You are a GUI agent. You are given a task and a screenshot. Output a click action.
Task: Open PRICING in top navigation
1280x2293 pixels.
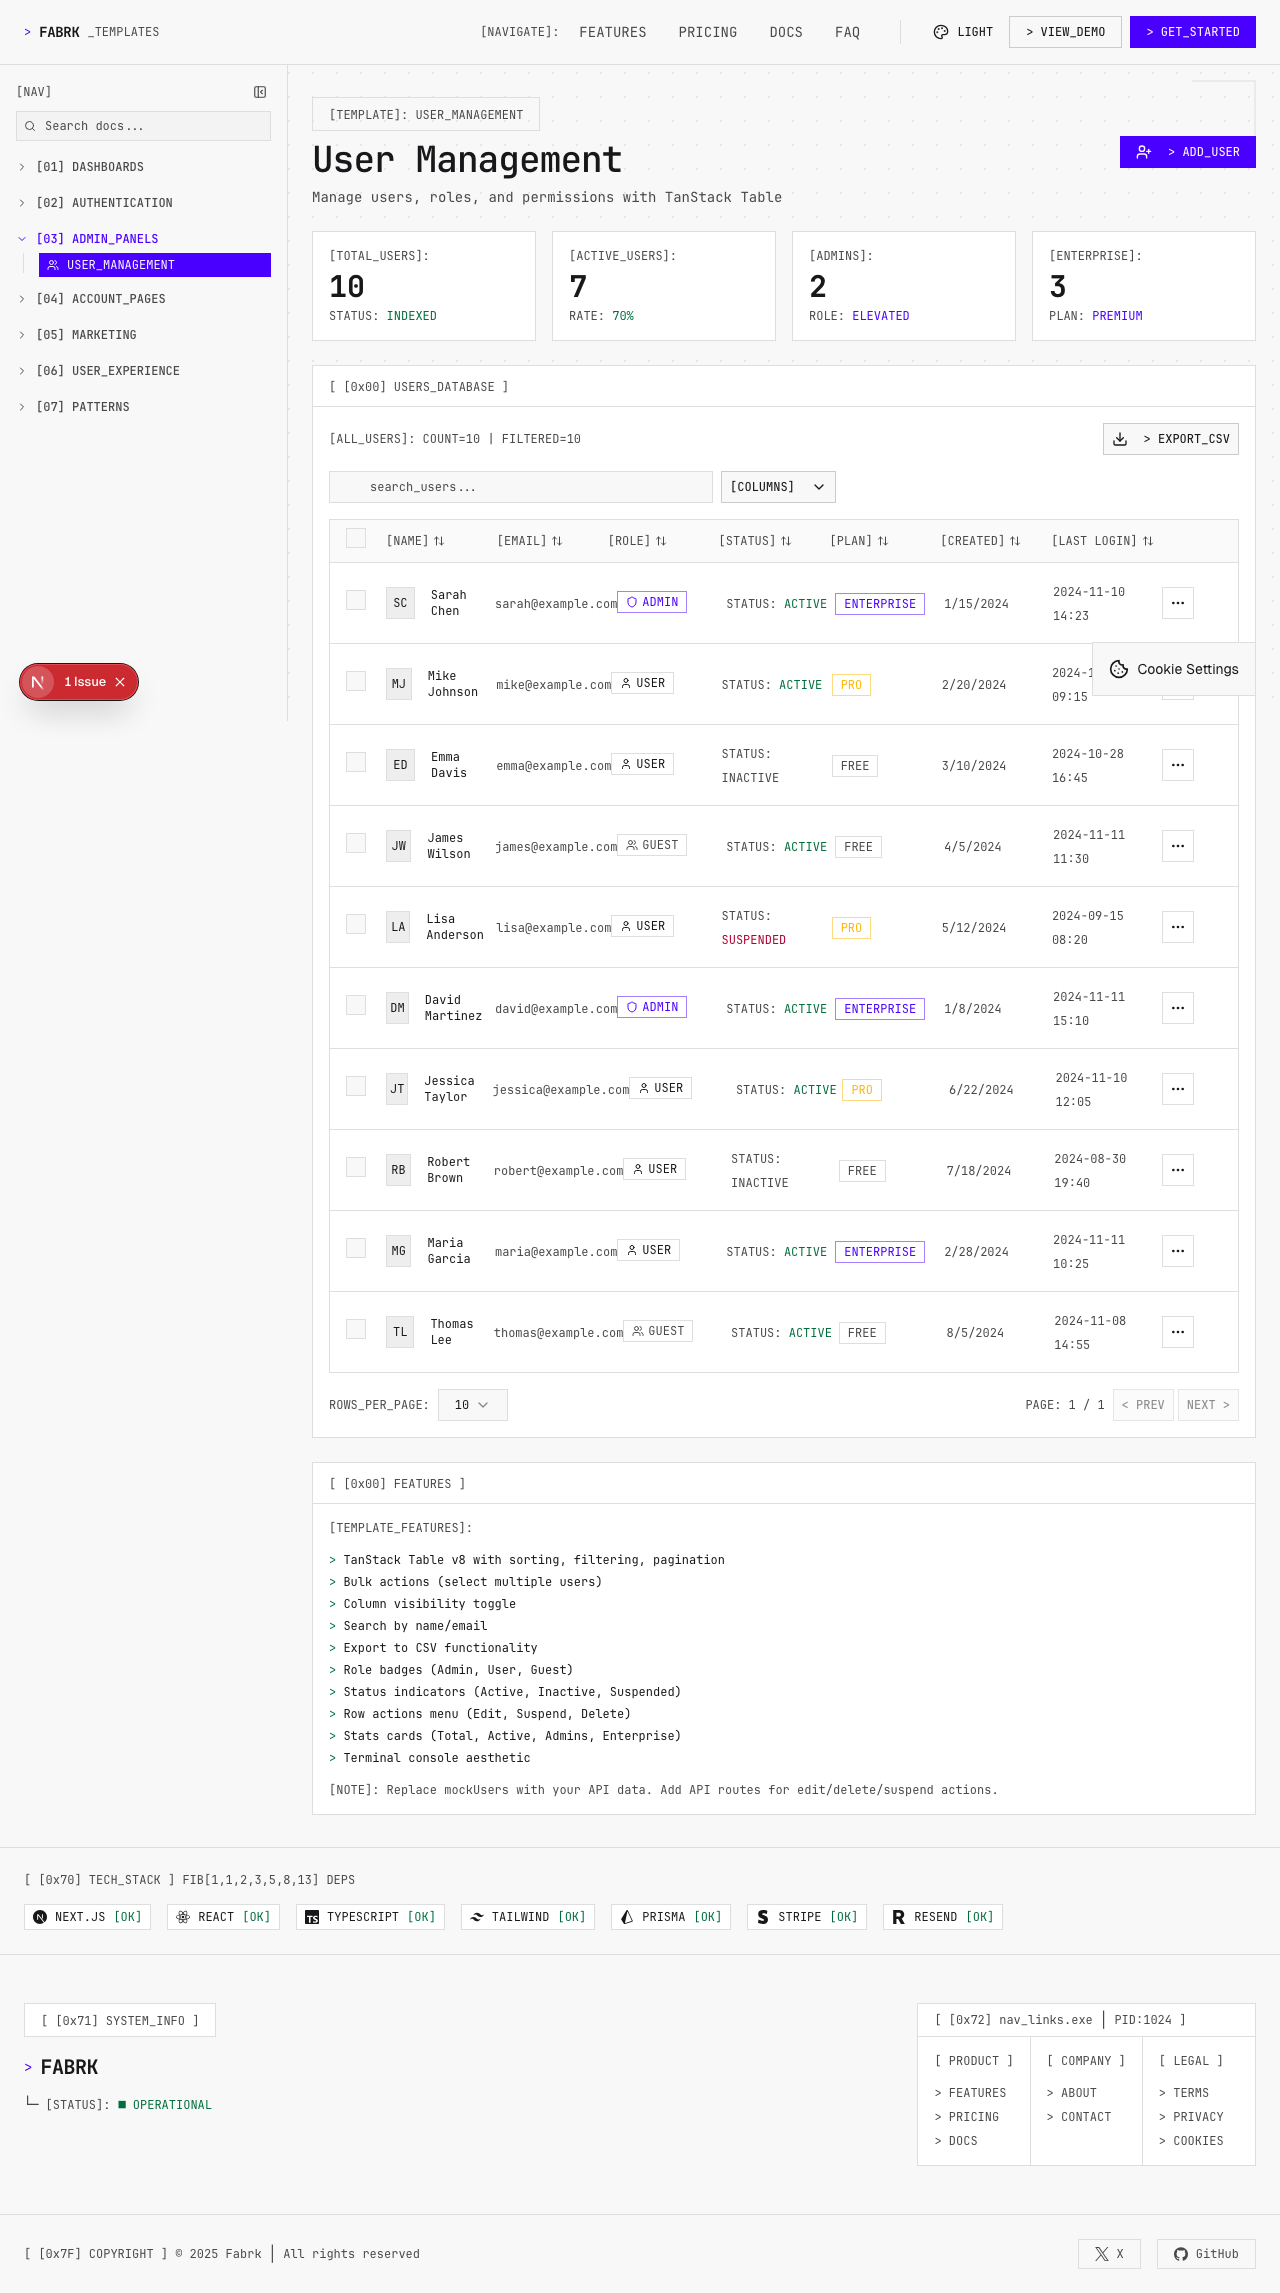click(x=708, y=32)
